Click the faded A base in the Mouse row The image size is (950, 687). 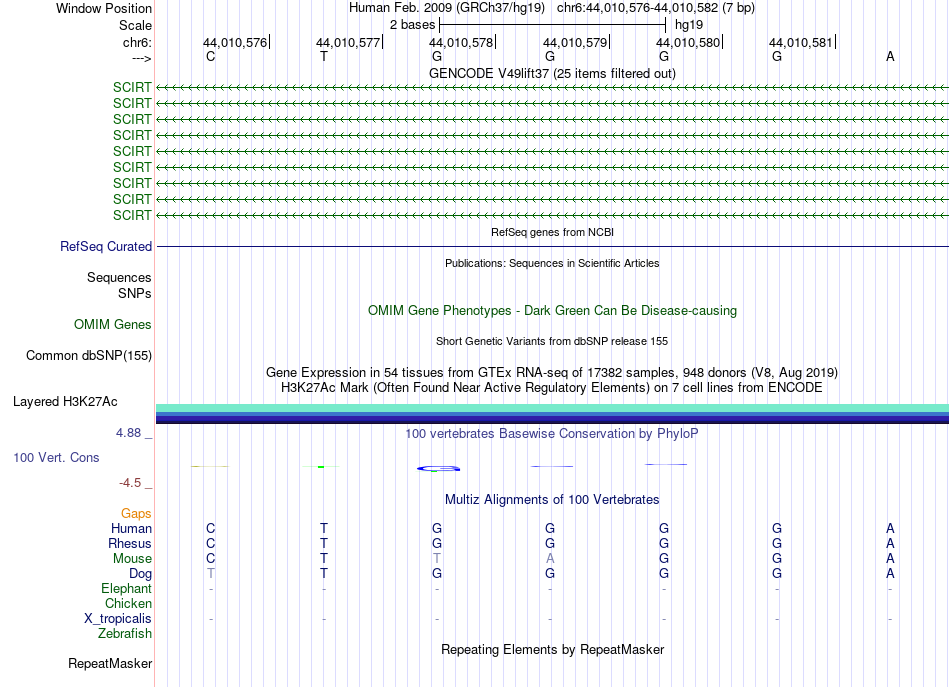(x=550, y=559)
